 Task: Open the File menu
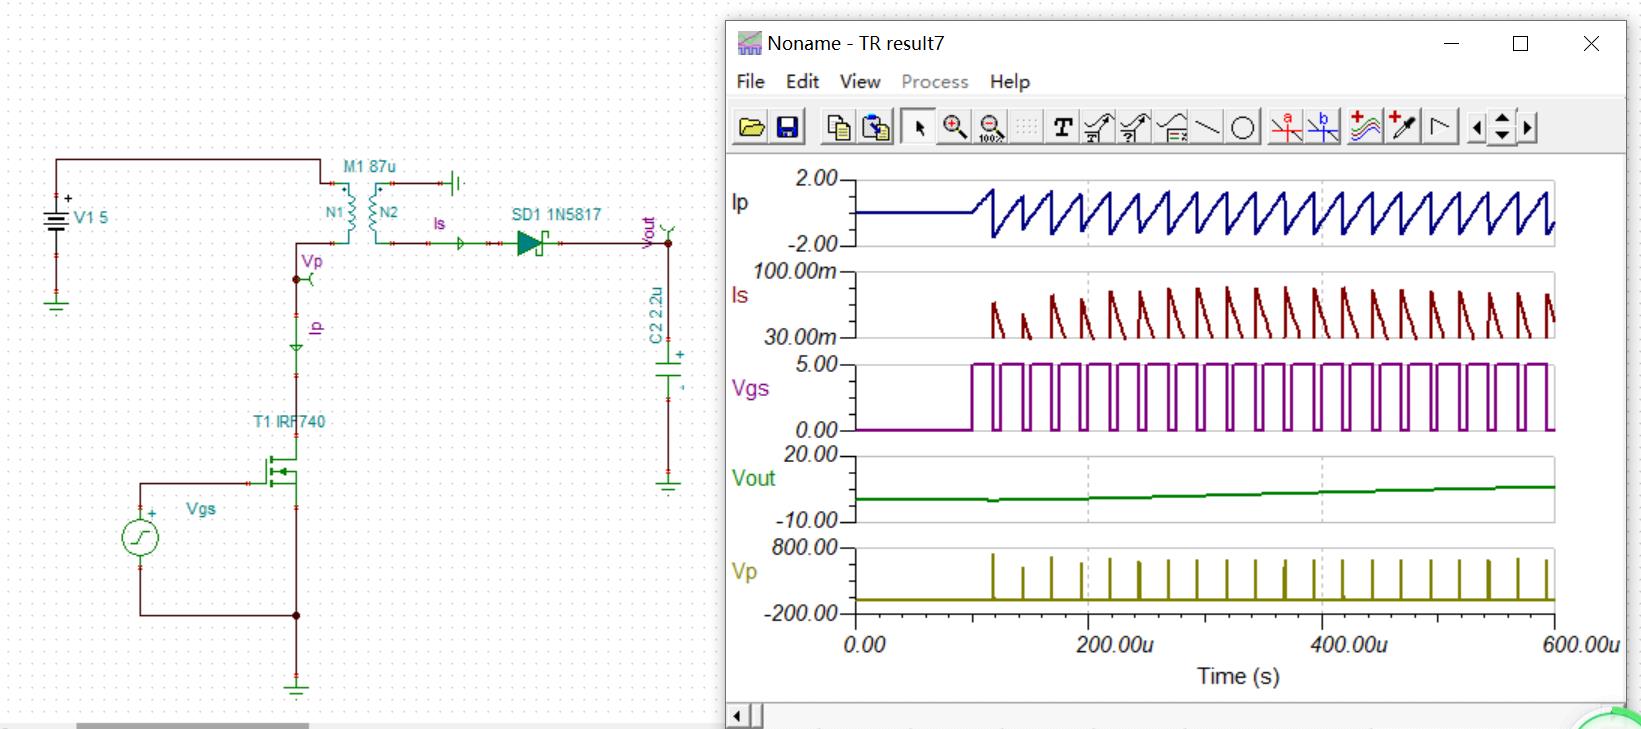pos(750,81)
